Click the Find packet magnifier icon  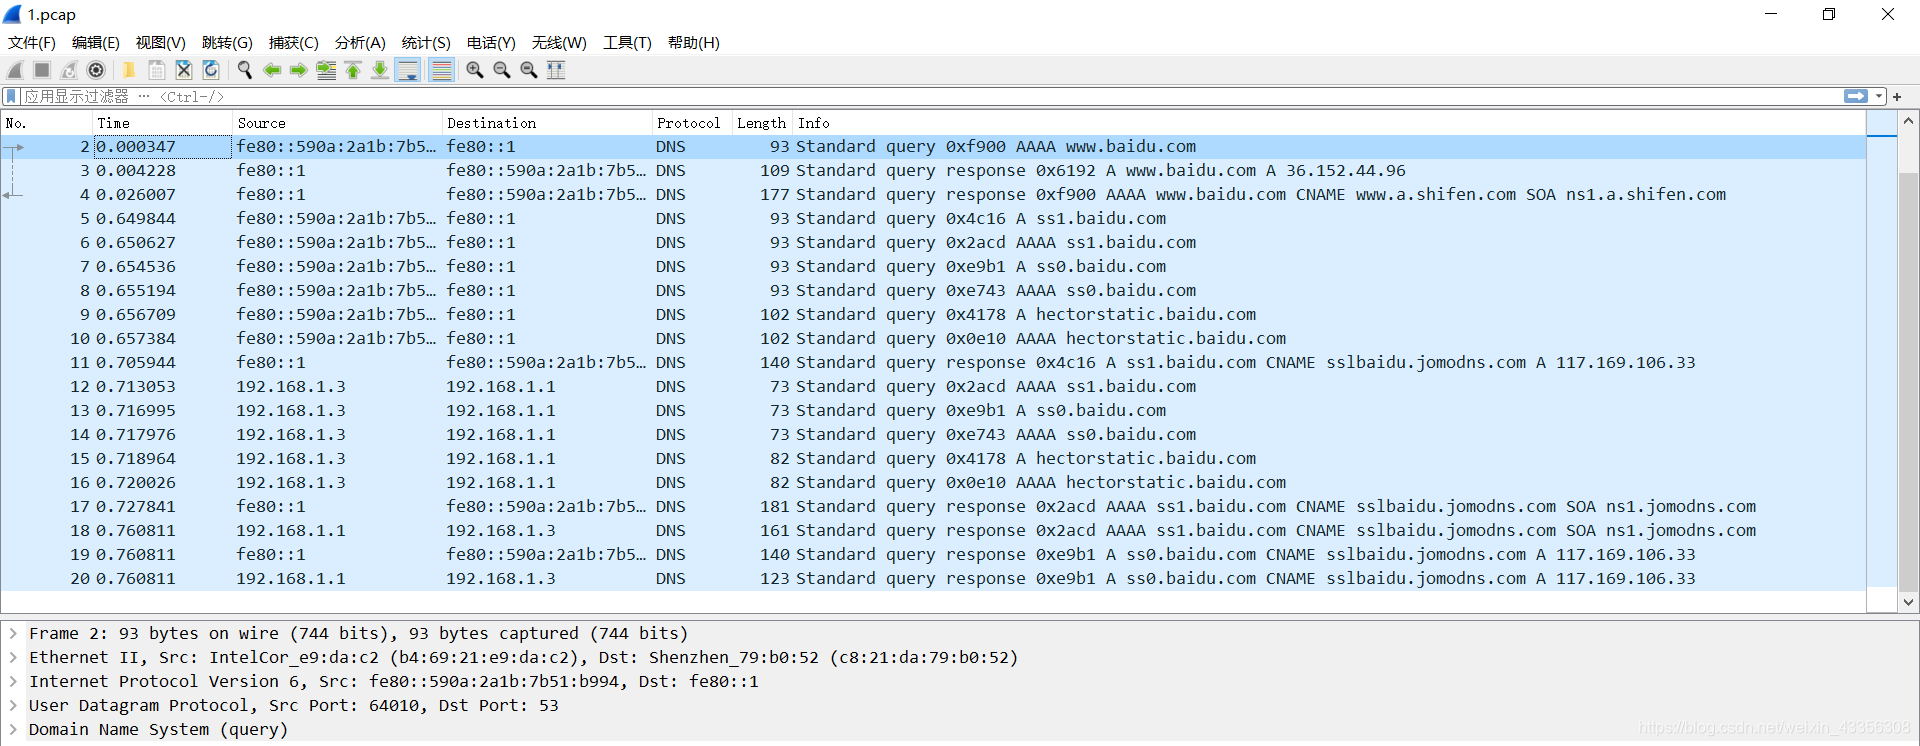pos(244,70)
